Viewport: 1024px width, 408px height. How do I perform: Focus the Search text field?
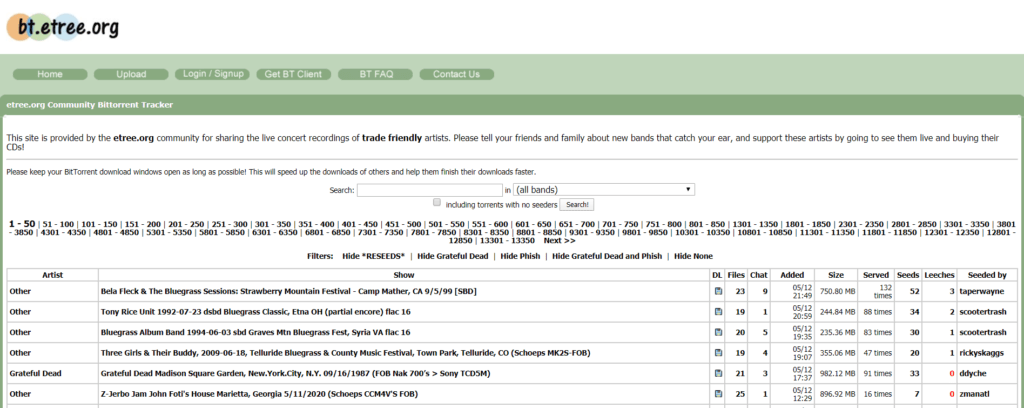click(429, 190)
